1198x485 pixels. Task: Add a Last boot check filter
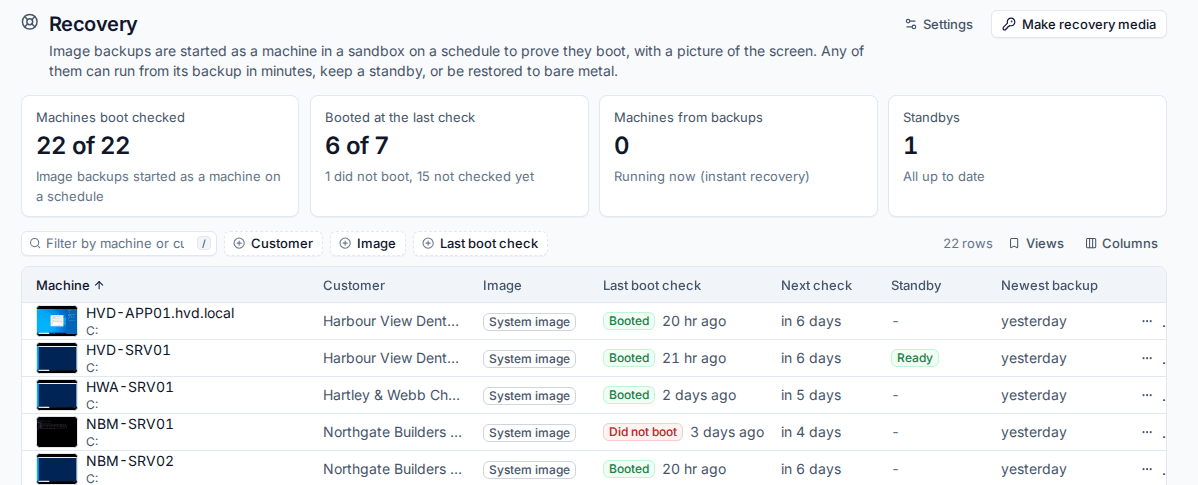click(481, 244)
